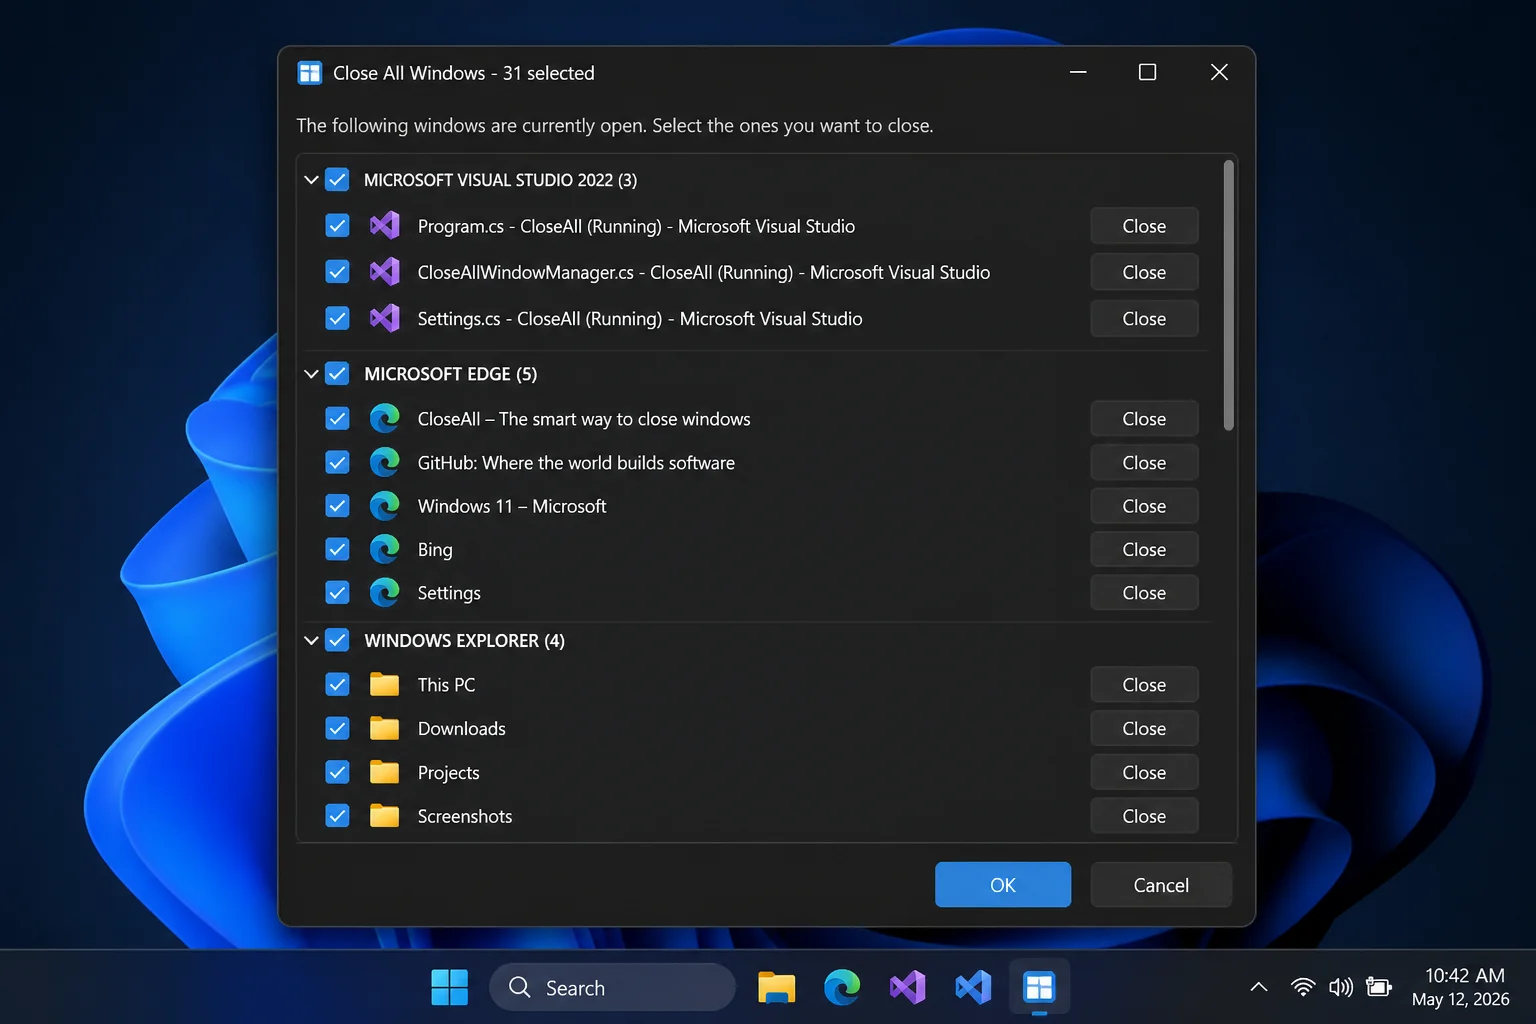1536x1024 pixels.
Task: Uncheck the Windows Explorer group checkbox
Action: click(338, 640)
